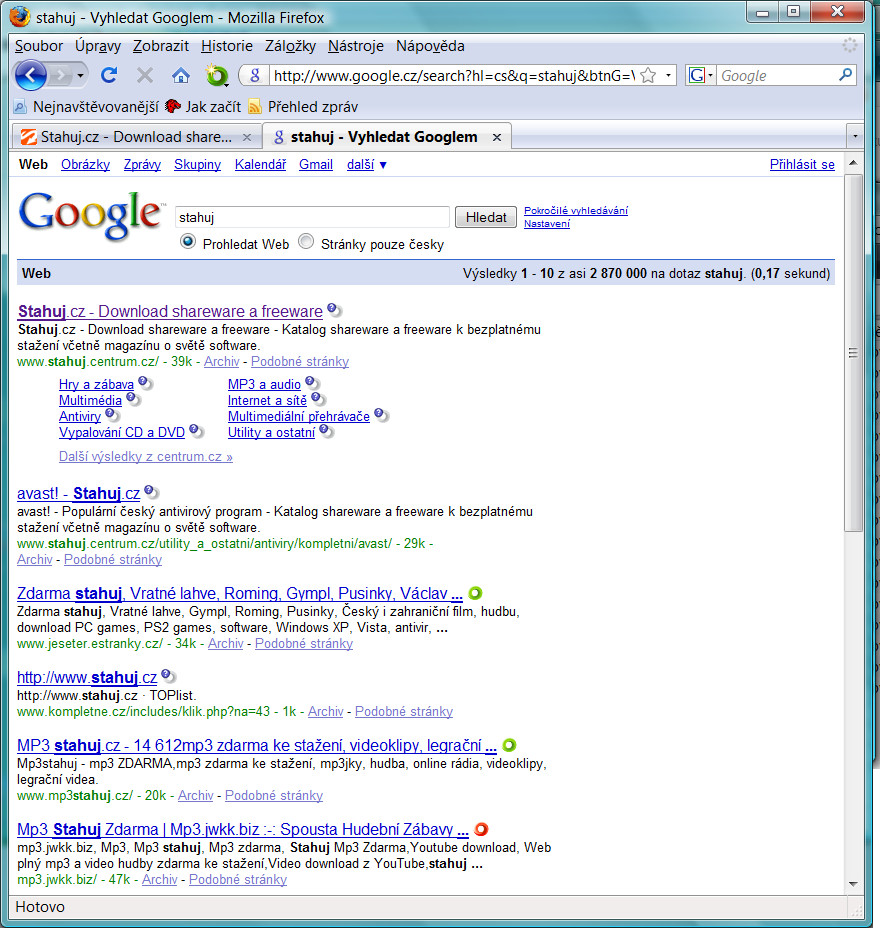
Task: Click red rating icon by Mp3.jwkk.biz result
Action: (481, 829)
